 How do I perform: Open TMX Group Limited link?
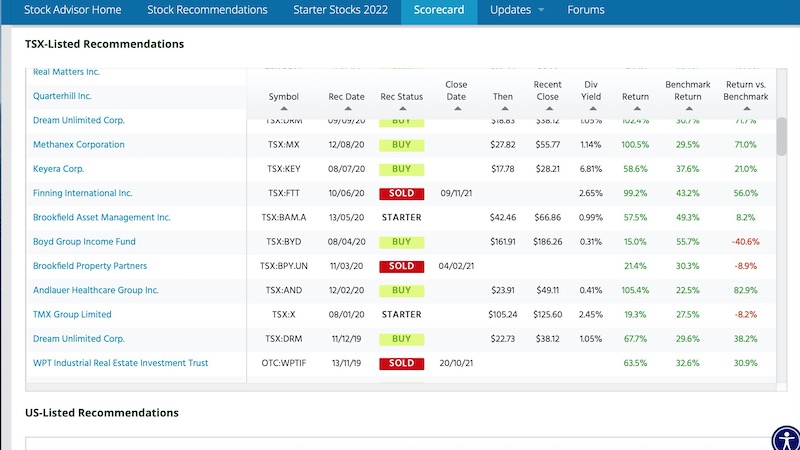(72, 314)
